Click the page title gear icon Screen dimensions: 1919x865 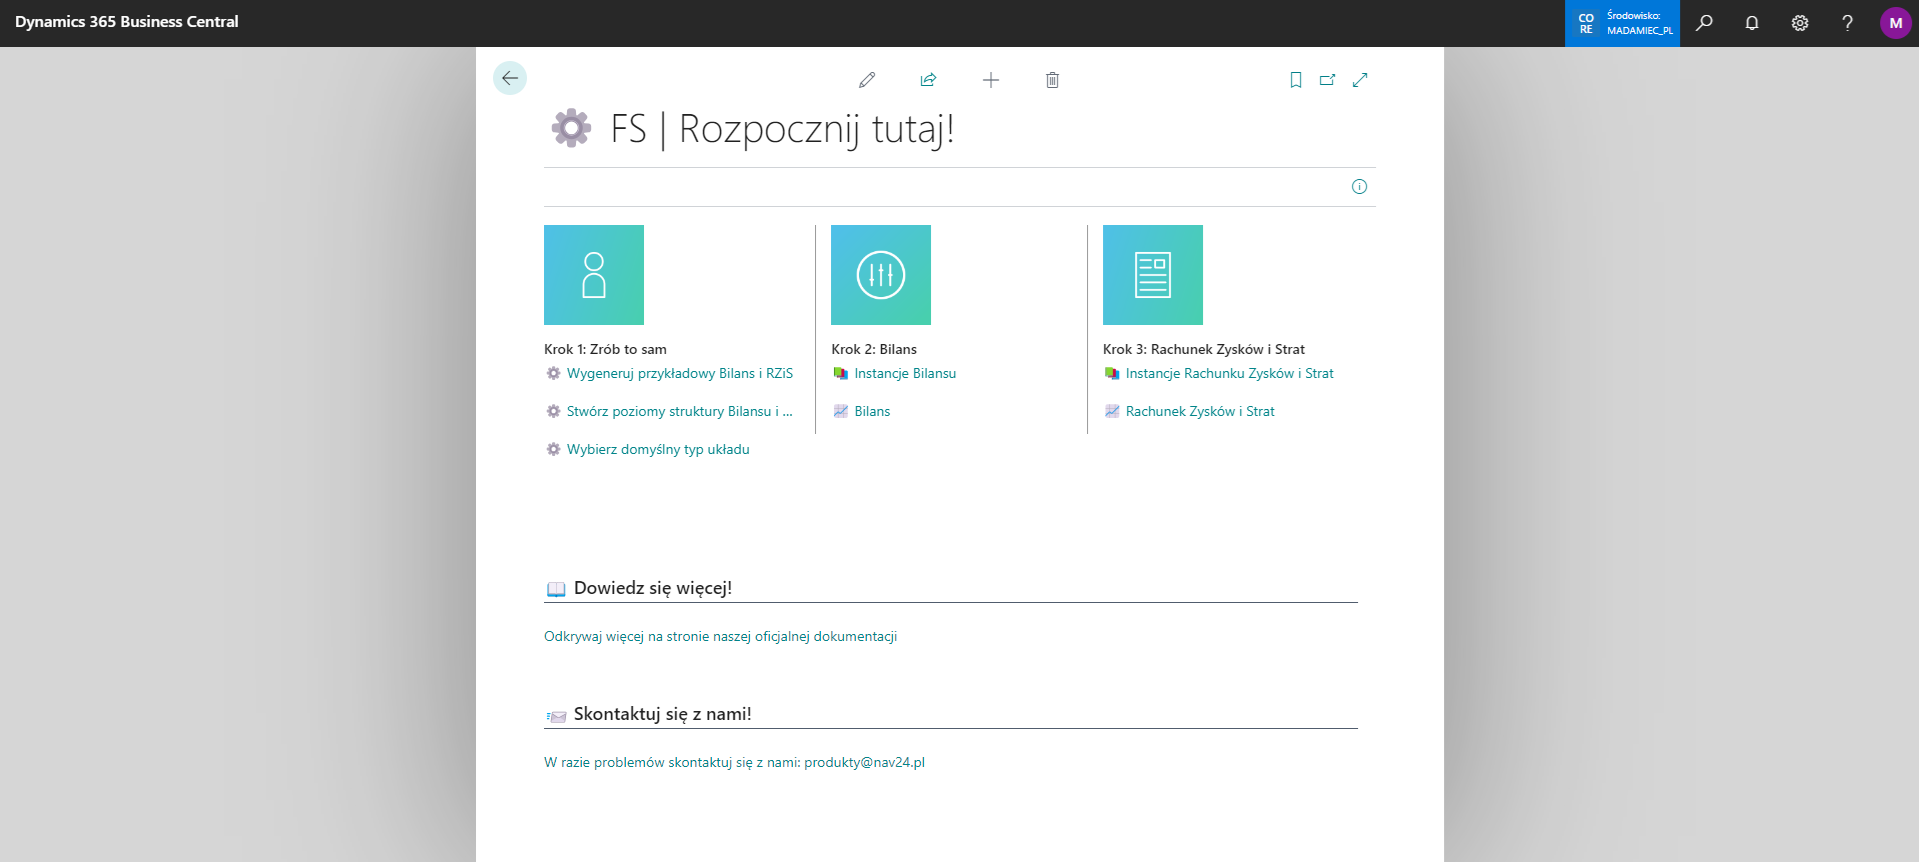click(x=571, y=128)
